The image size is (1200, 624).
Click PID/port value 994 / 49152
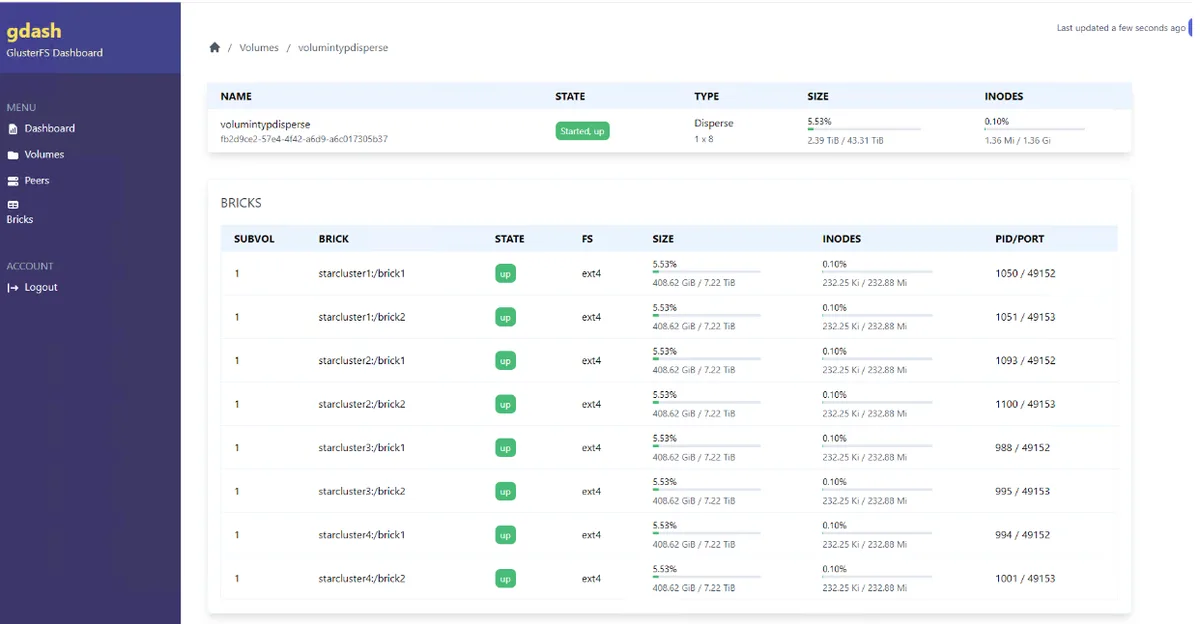[1023, 535]
